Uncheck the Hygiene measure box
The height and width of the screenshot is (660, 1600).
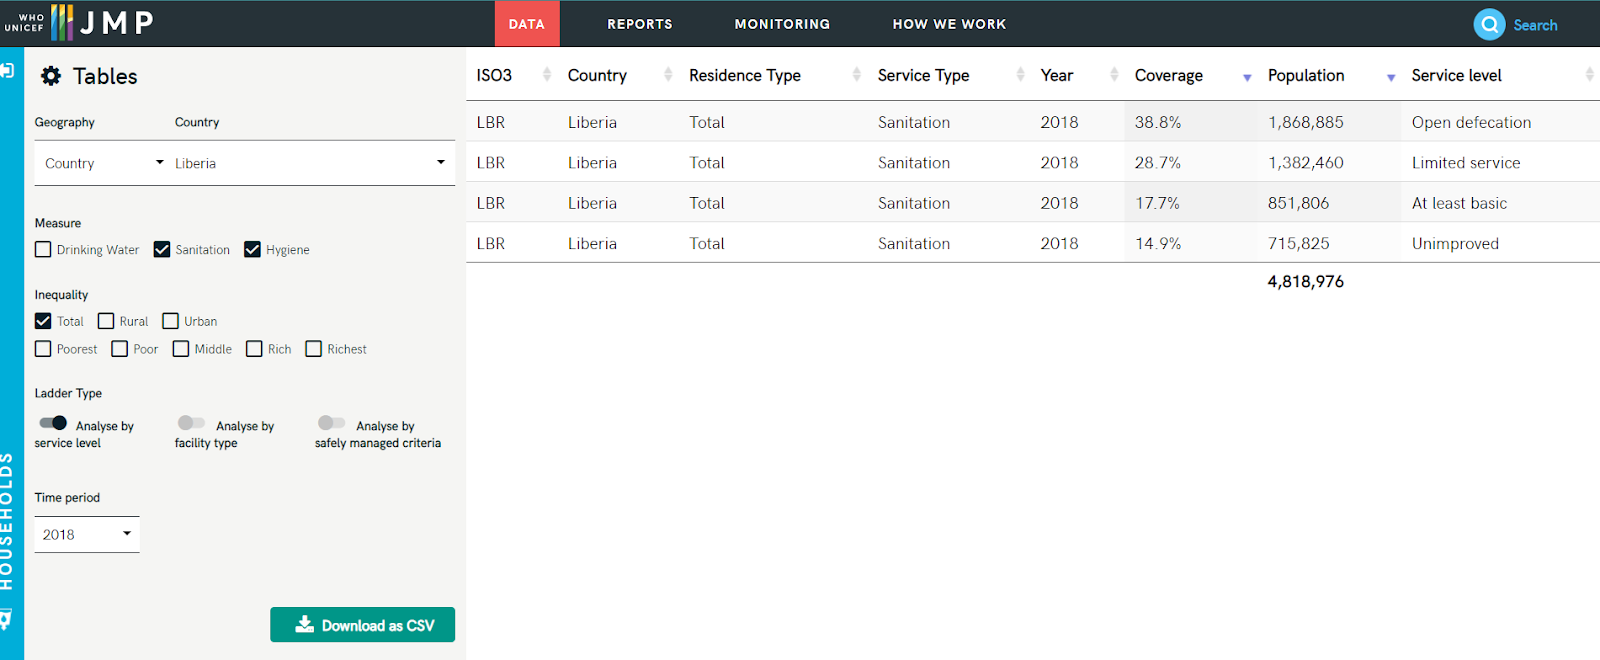[252, 249]
